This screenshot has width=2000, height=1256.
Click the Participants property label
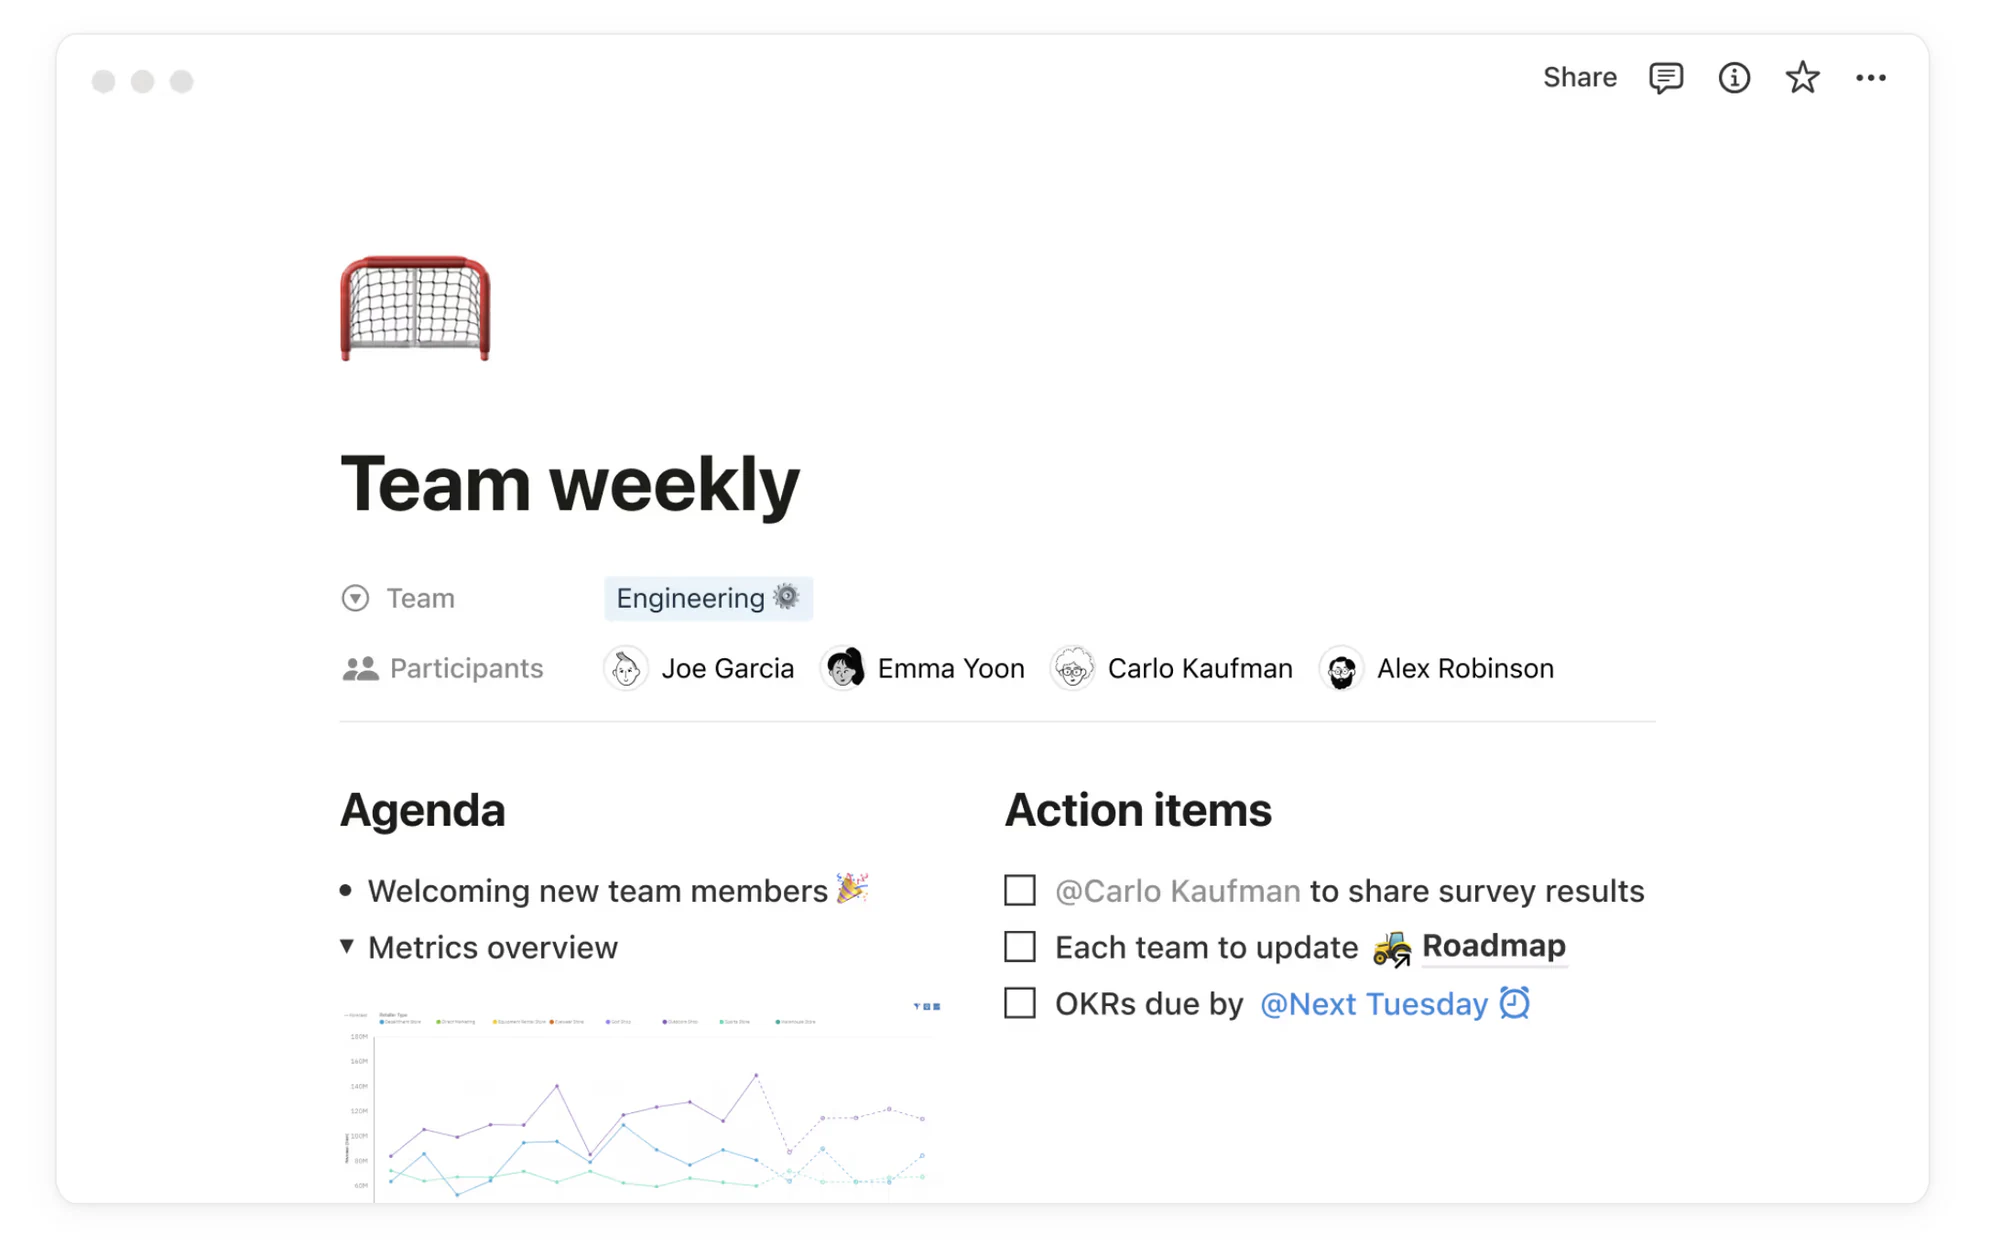(x=466, y=668)
